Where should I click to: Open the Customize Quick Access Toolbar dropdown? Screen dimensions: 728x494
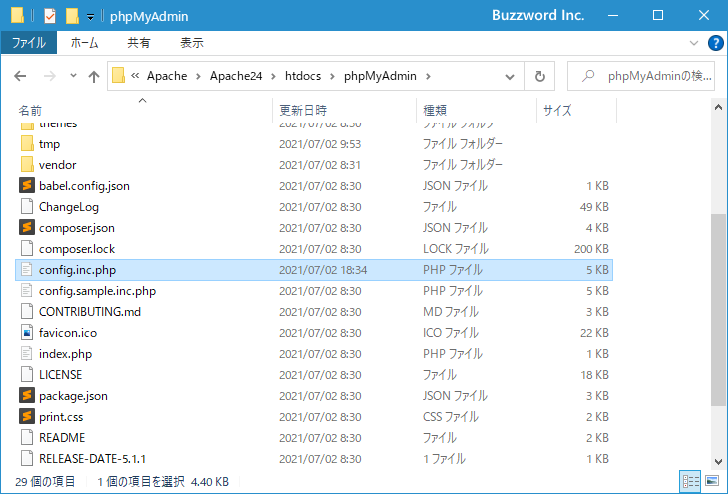click(x=91, y=17)
